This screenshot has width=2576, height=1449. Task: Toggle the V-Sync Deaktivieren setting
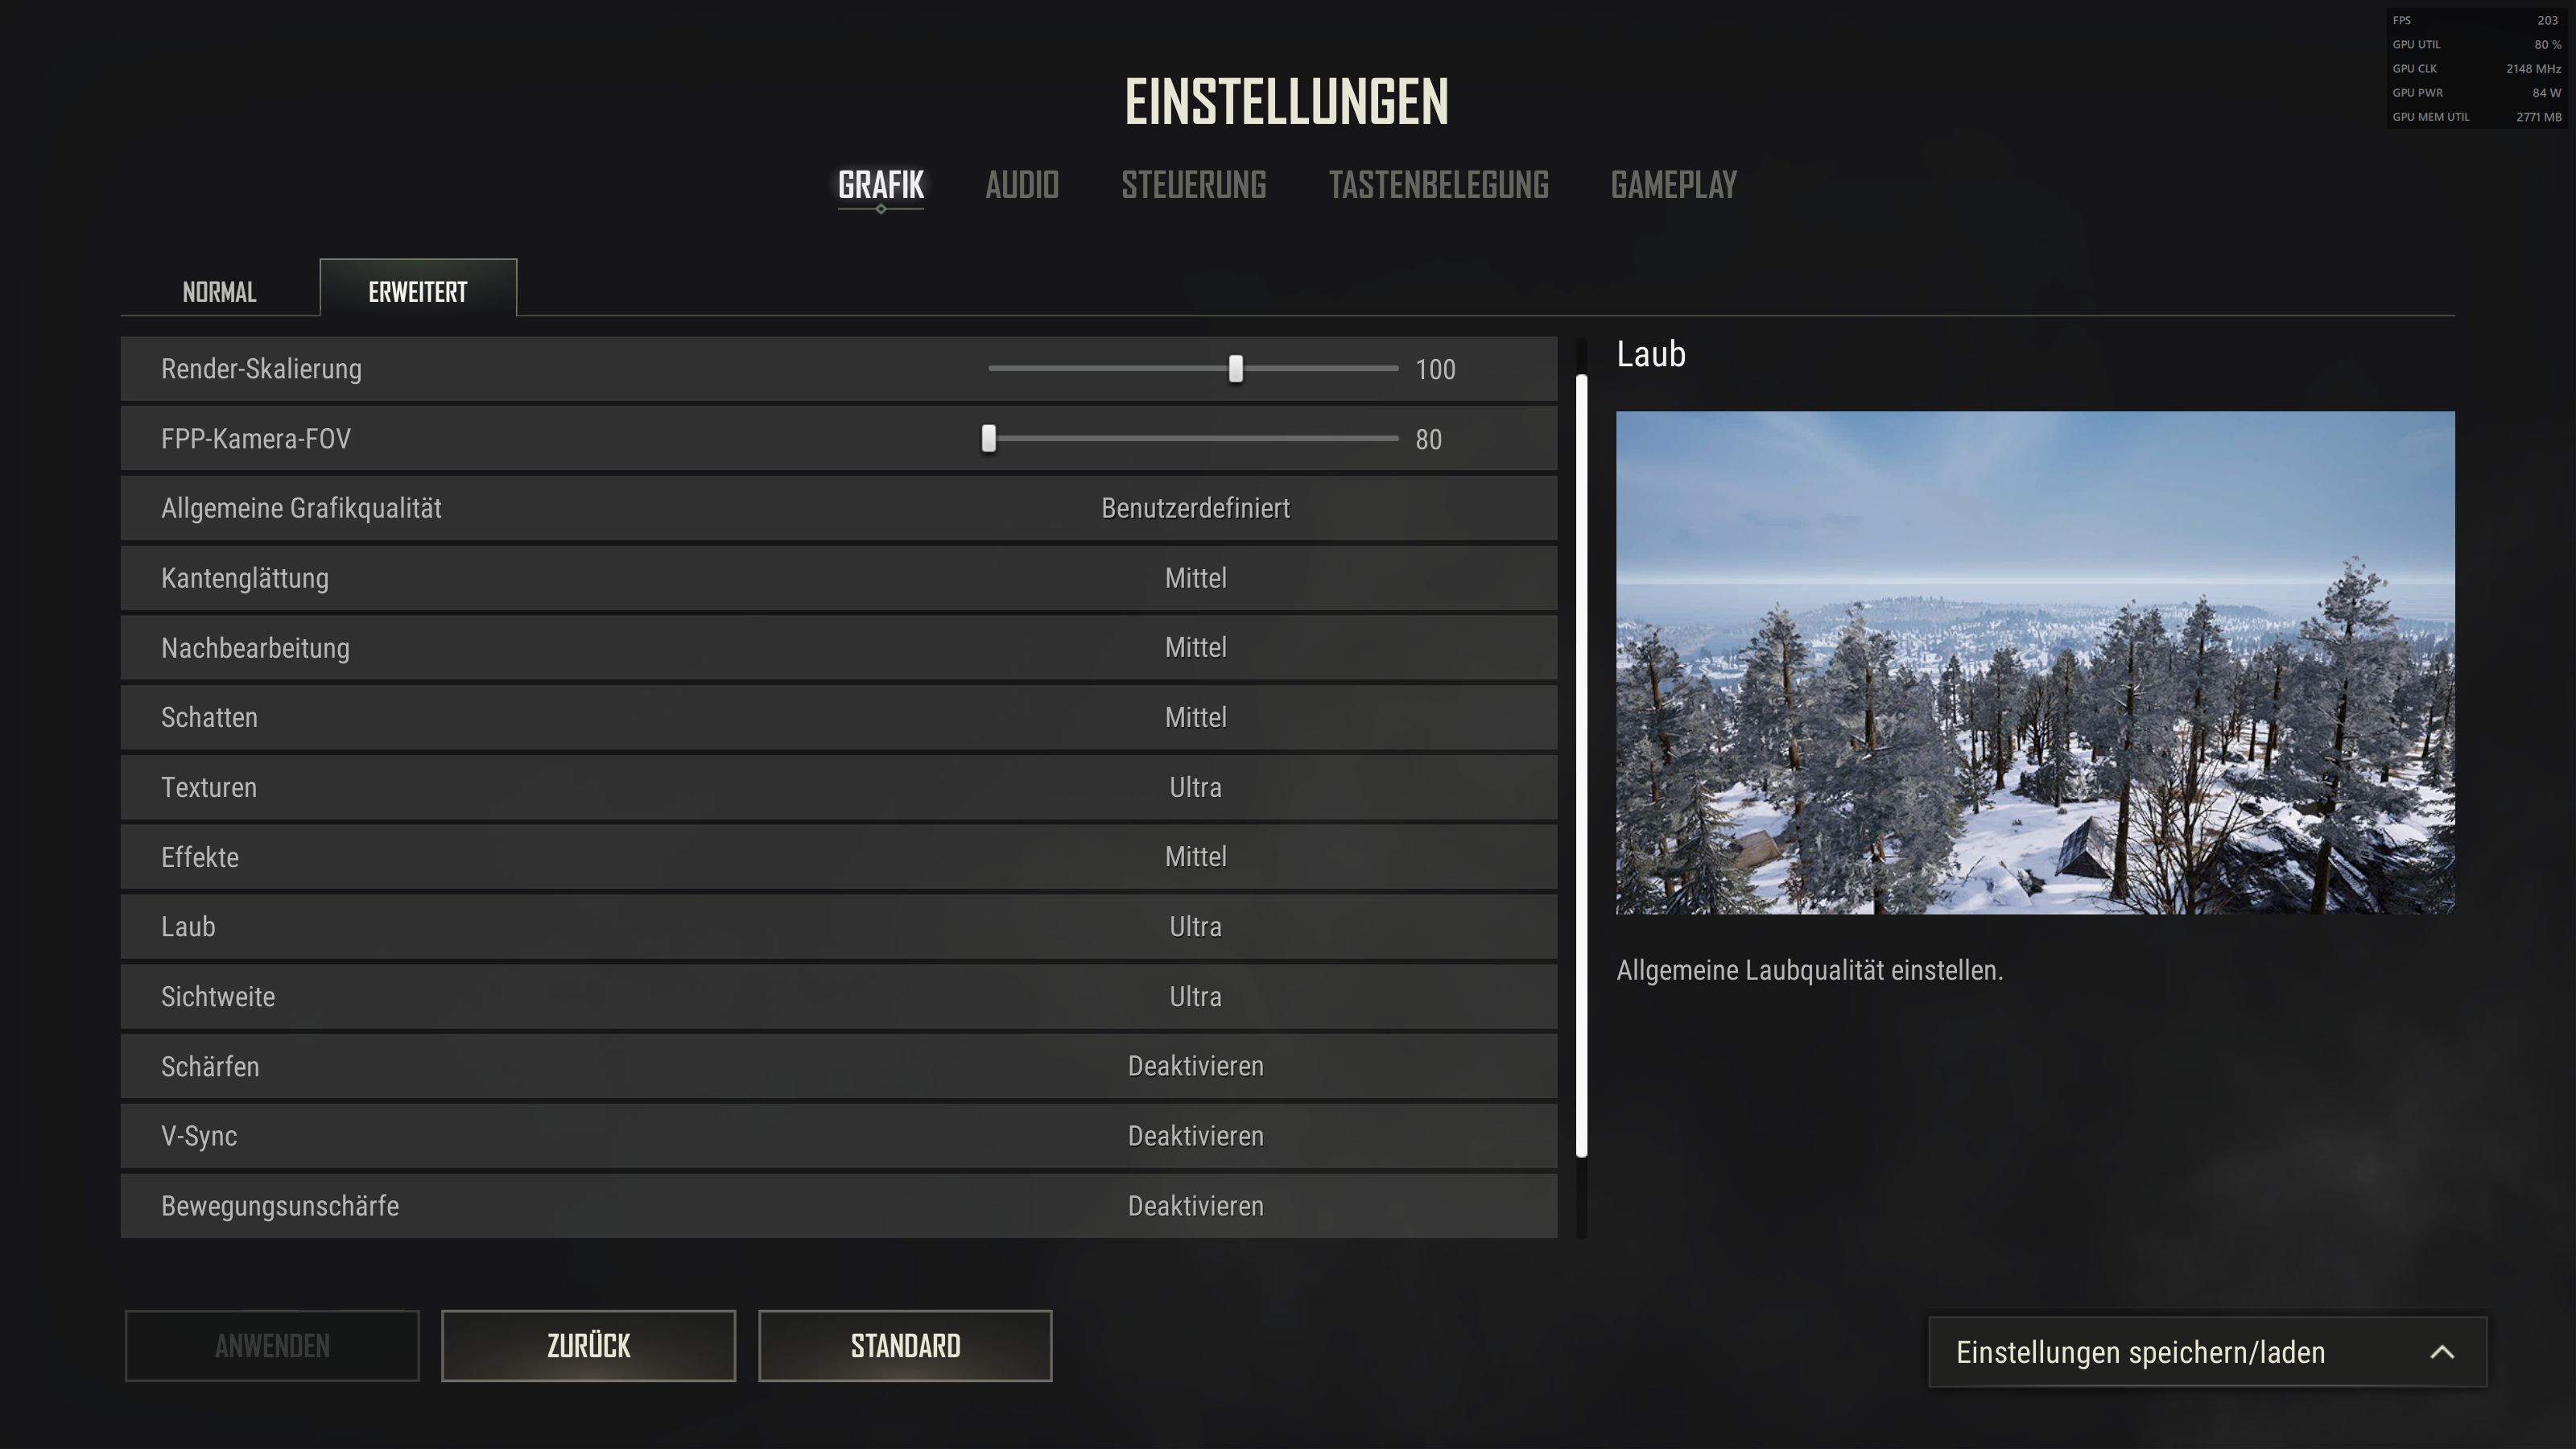(1195, 1136)
